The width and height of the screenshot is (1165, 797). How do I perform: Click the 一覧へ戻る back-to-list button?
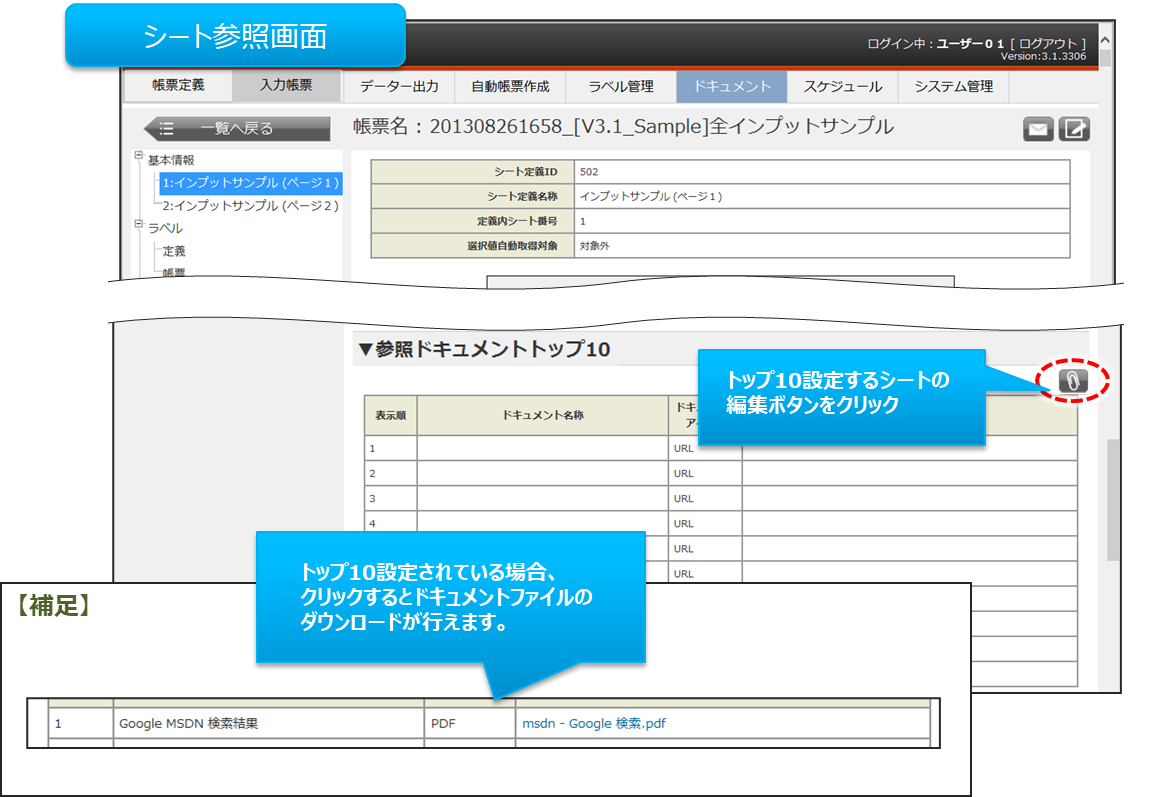(x=237, y=128)
